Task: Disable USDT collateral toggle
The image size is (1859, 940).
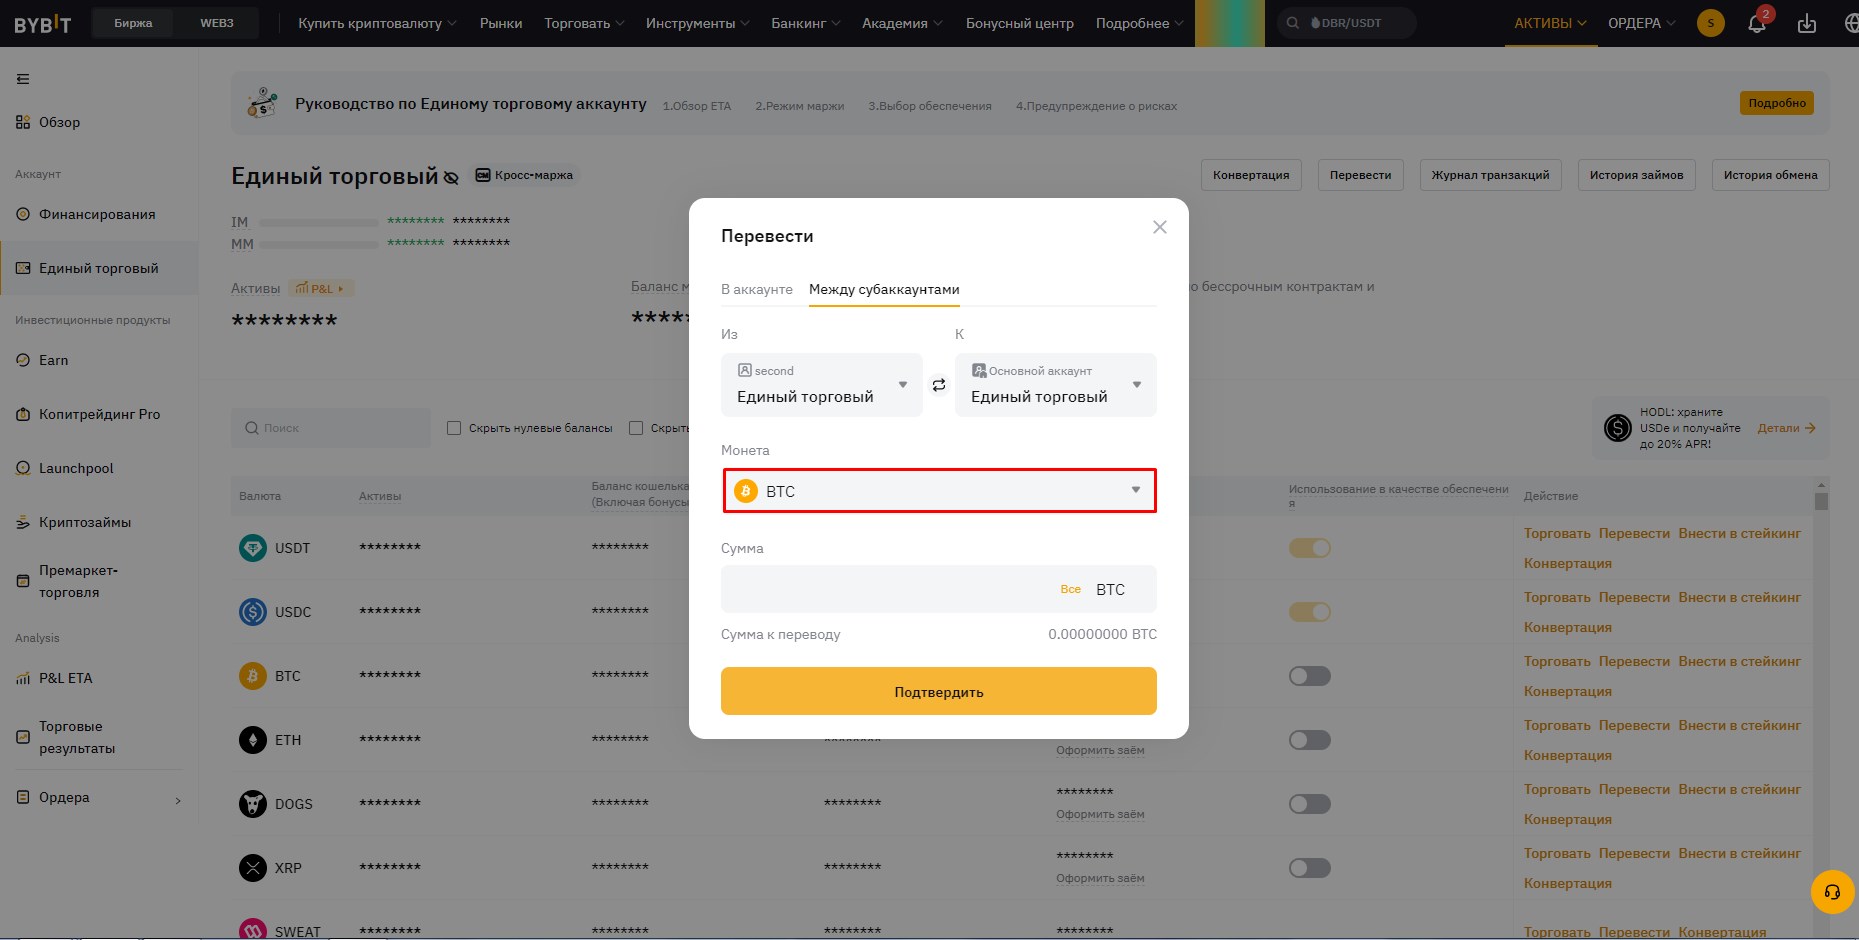Action: [x=1310, y=548]
